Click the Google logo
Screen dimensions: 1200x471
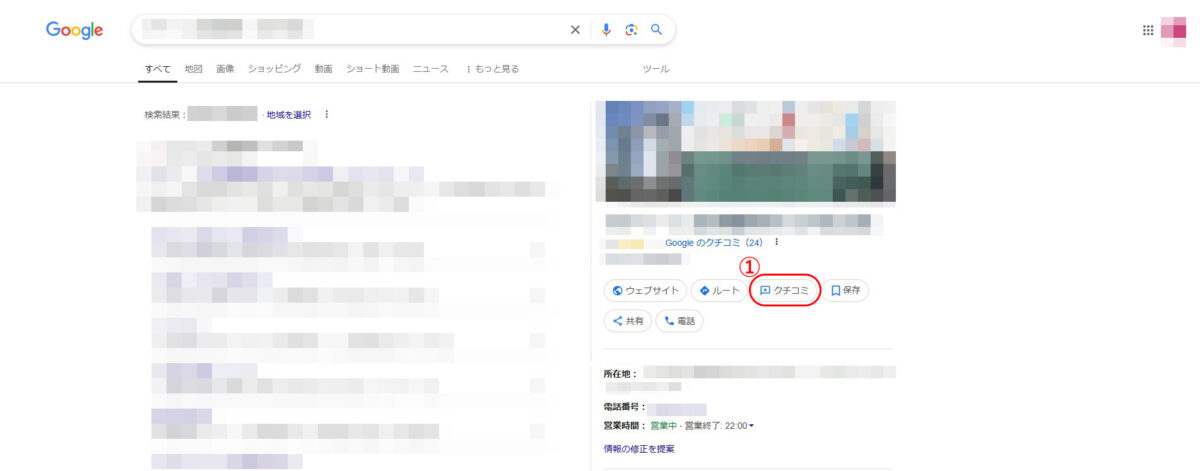[x=74, y=30]
